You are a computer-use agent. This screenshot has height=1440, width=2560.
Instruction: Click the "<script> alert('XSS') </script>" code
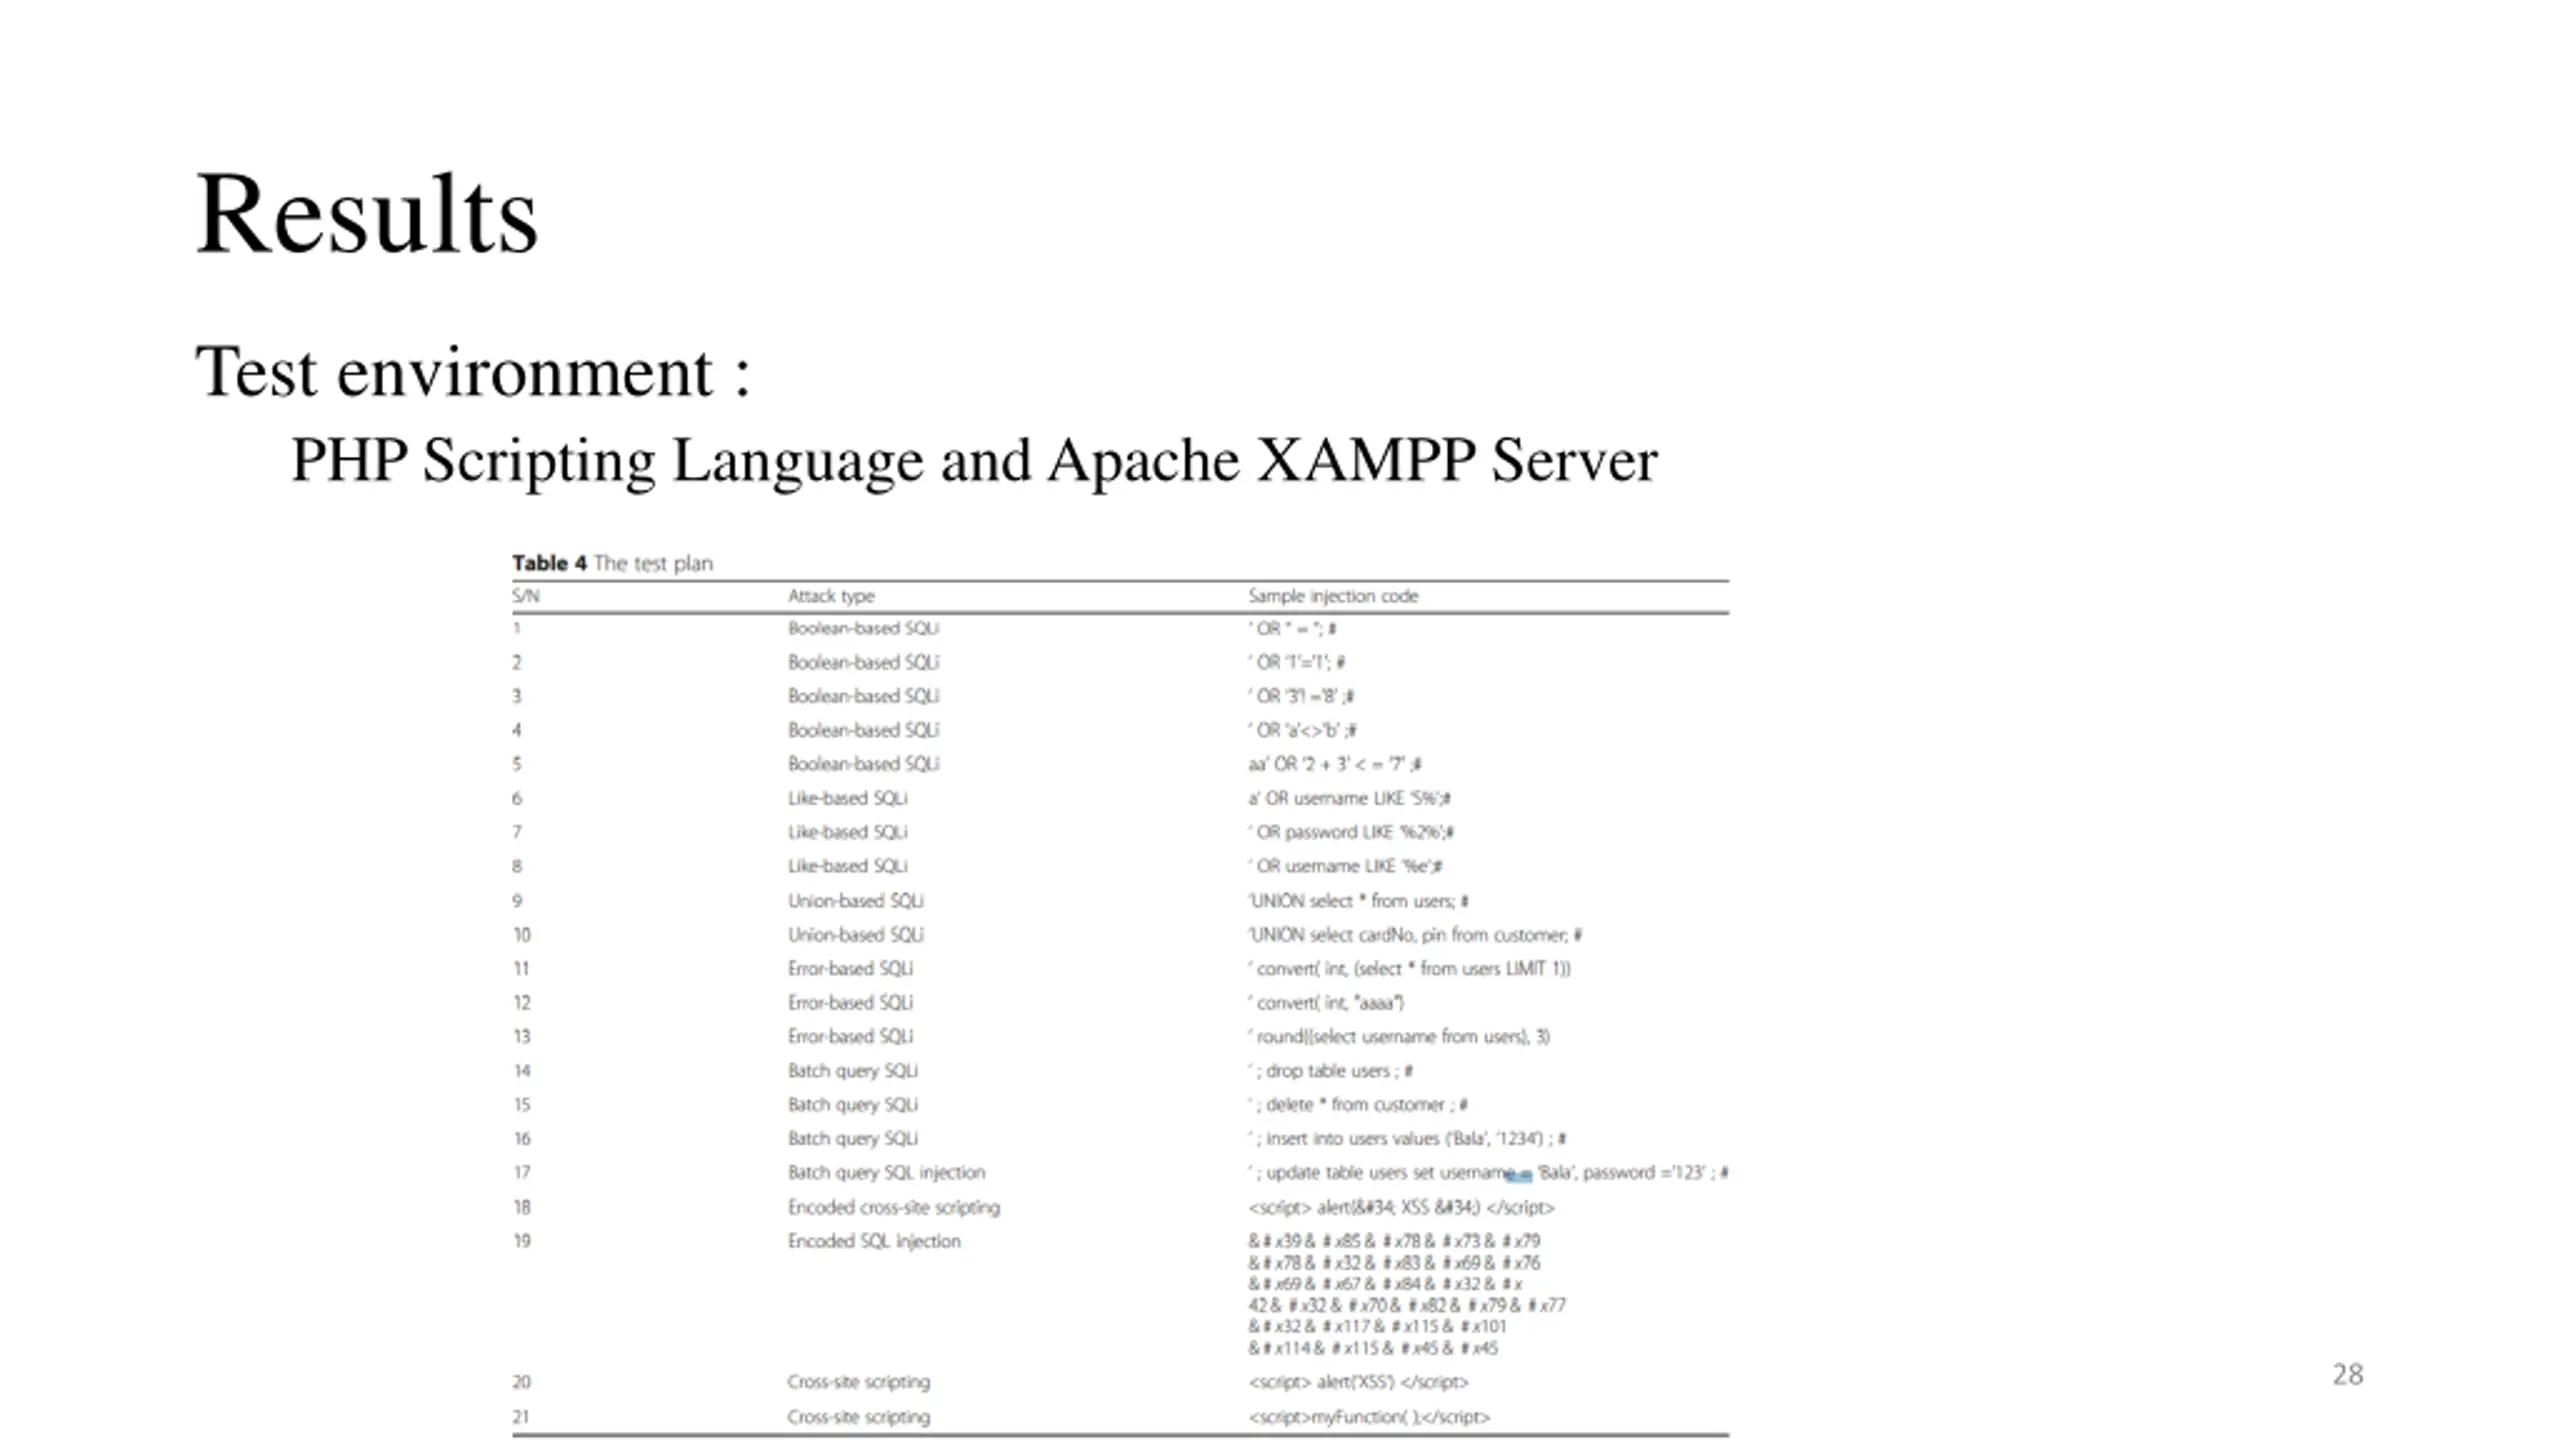tap(1358, 1382)
